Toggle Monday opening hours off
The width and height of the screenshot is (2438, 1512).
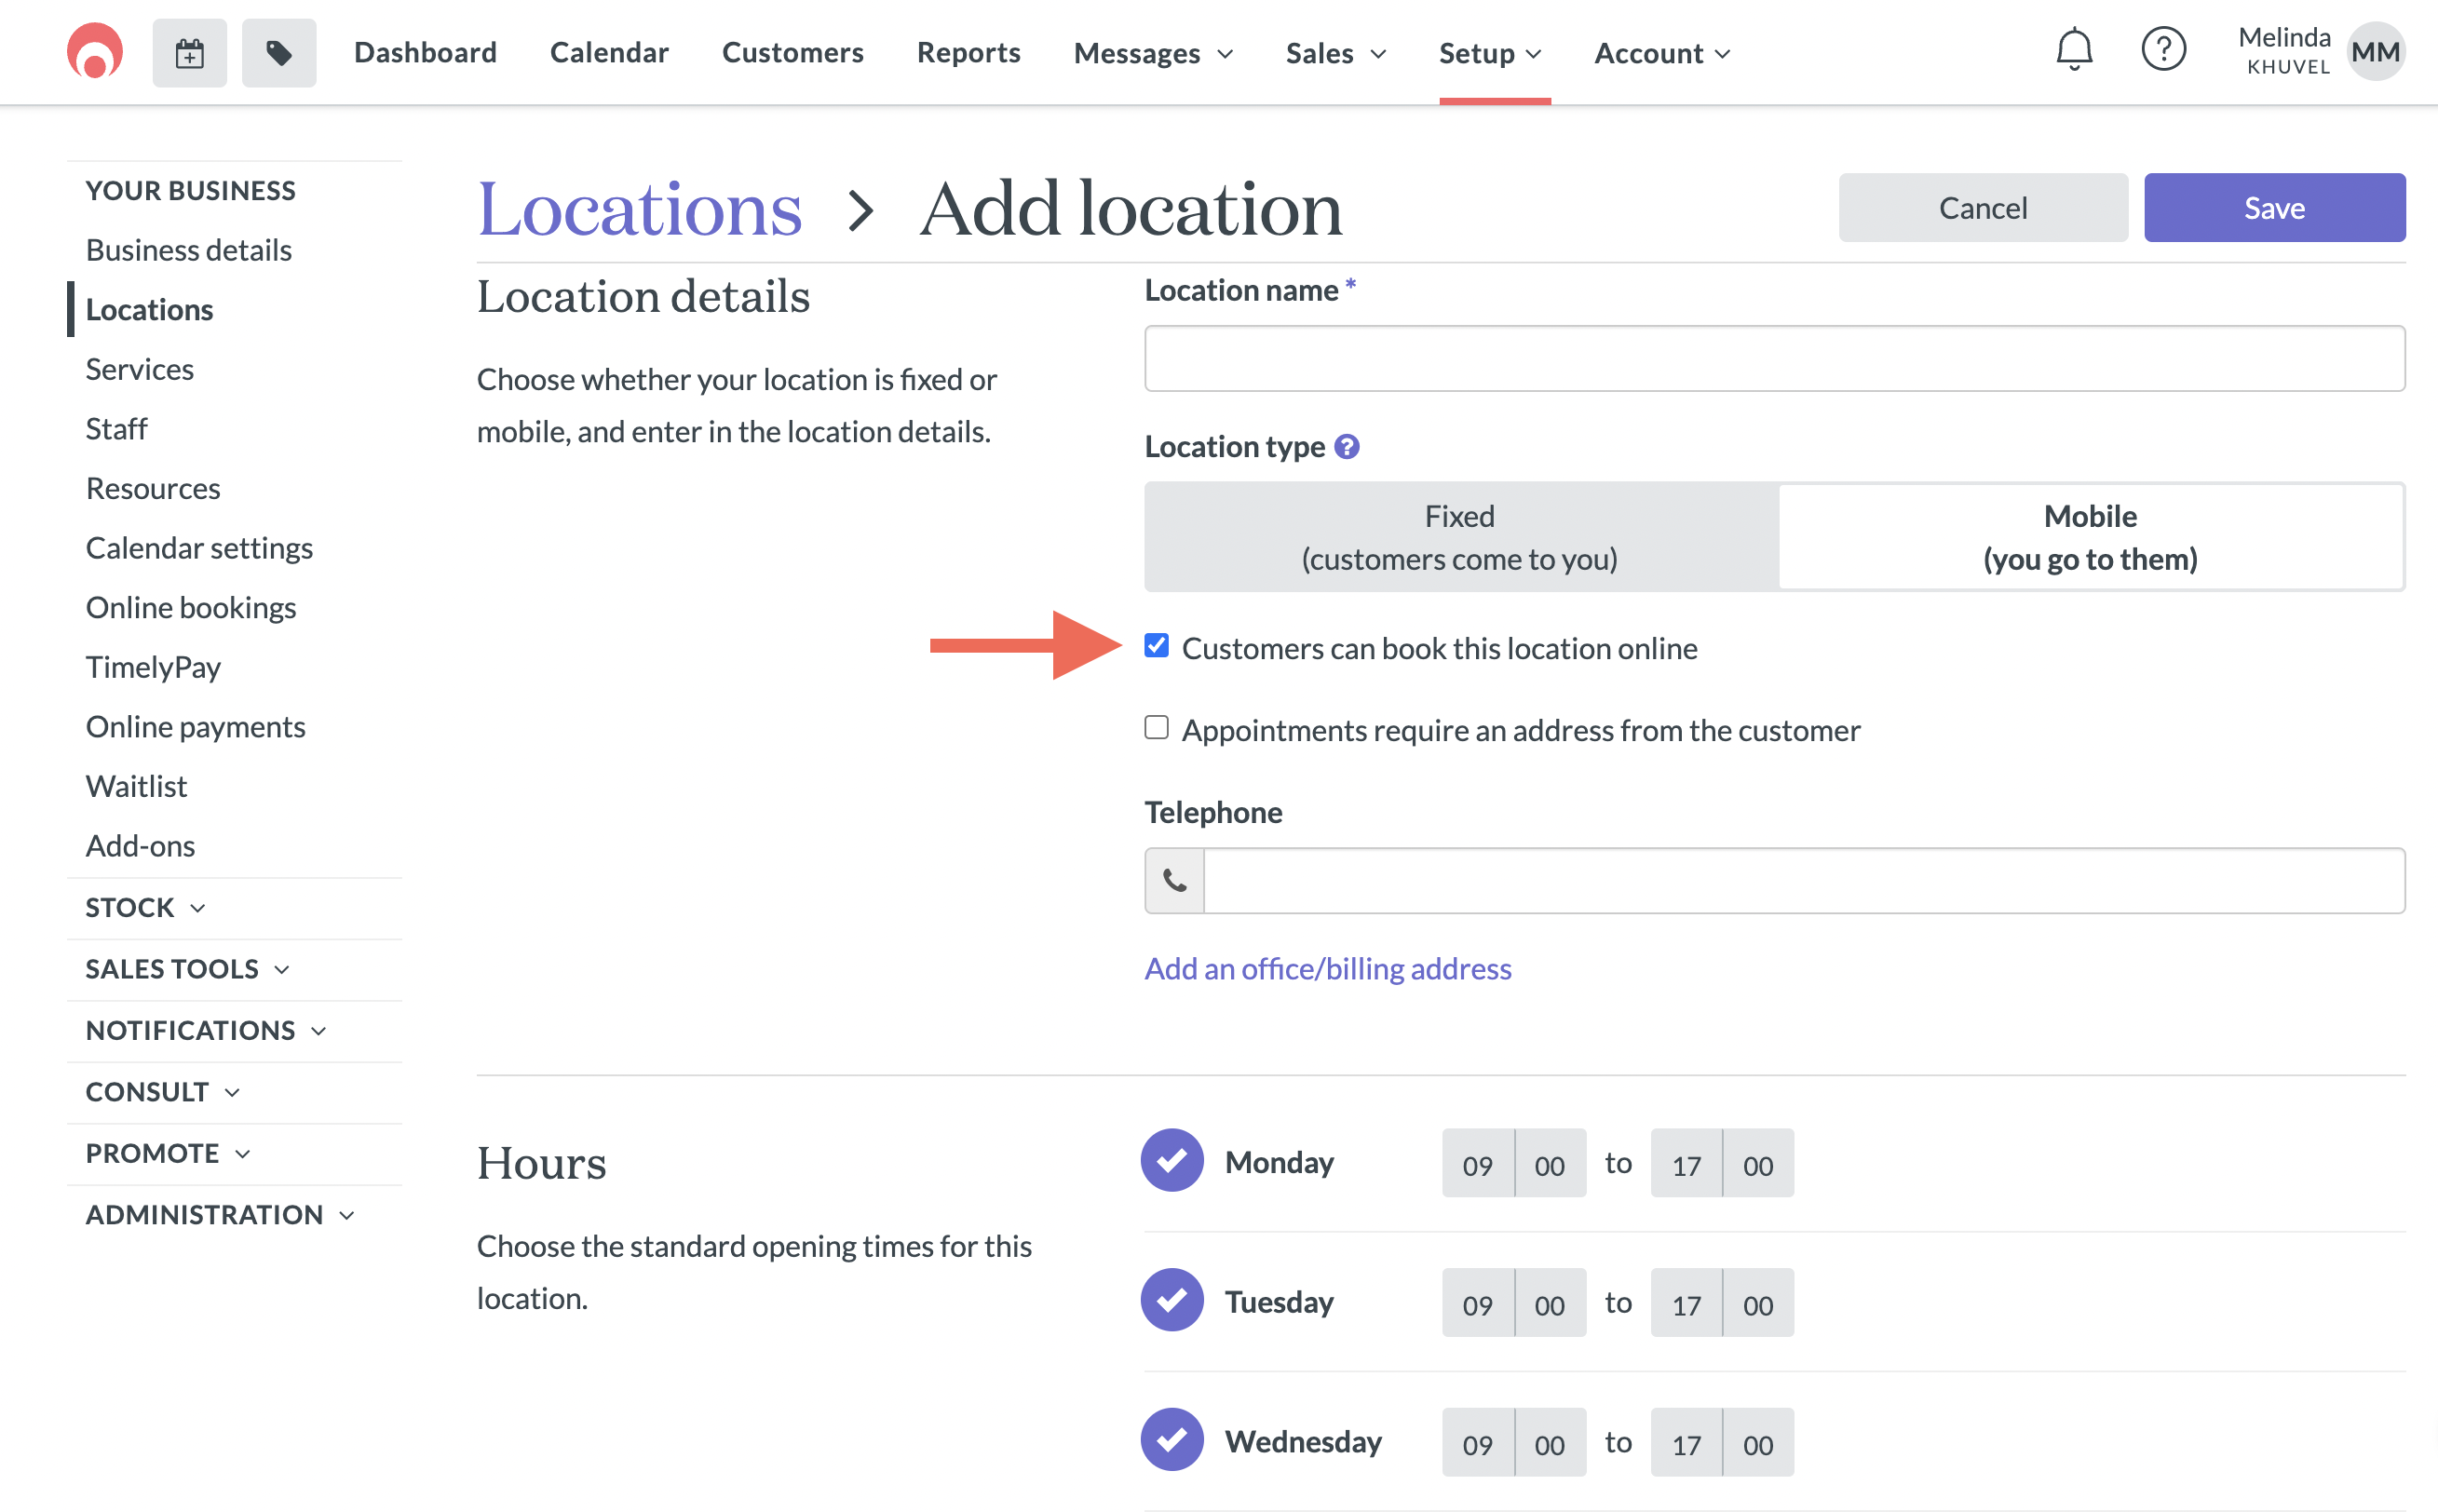pyautogui.click(x=1172, y=1161)
